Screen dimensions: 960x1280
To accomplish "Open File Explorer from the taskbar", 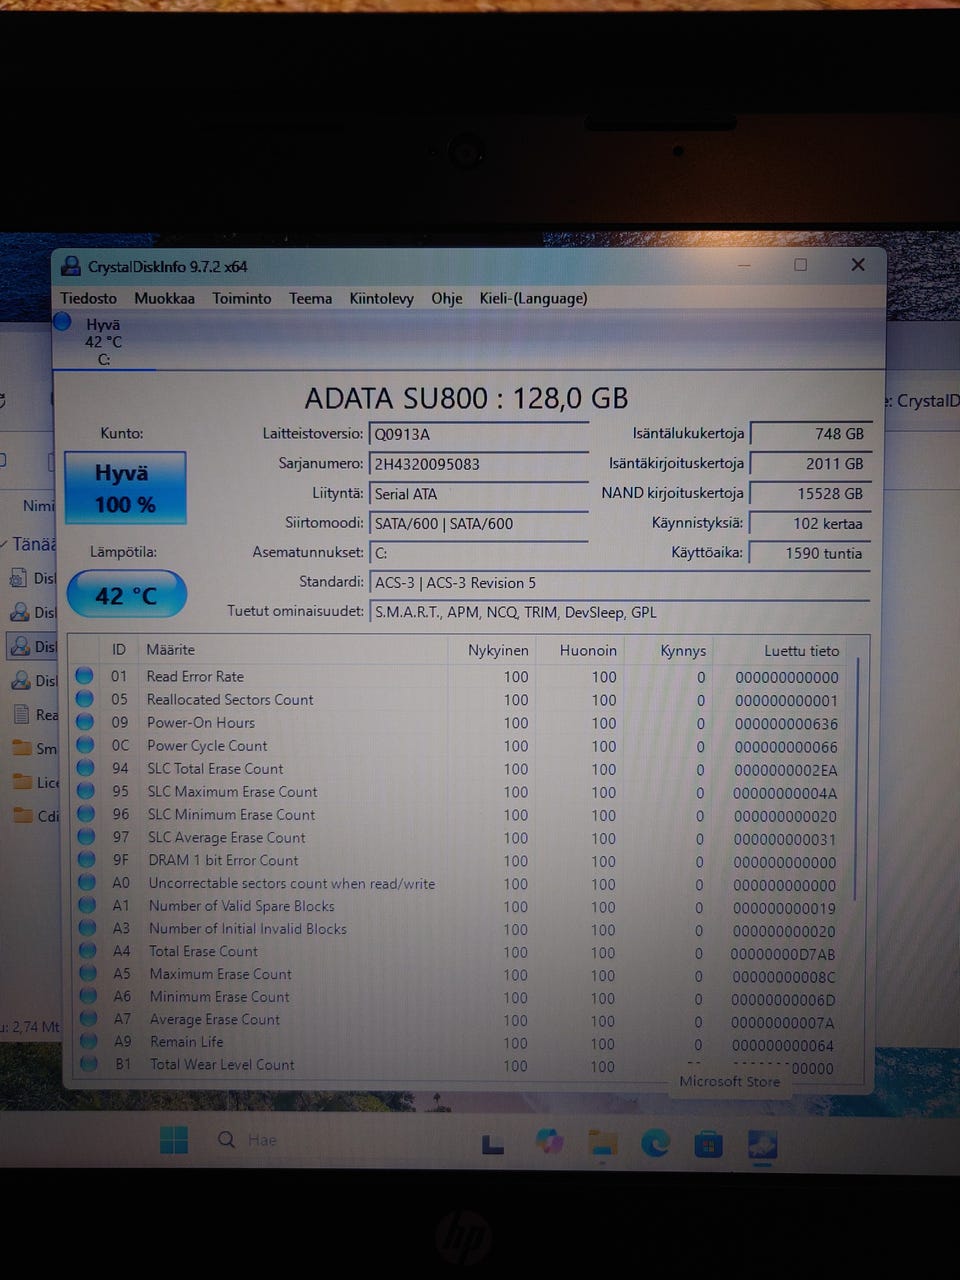I will coord(602,1142).
